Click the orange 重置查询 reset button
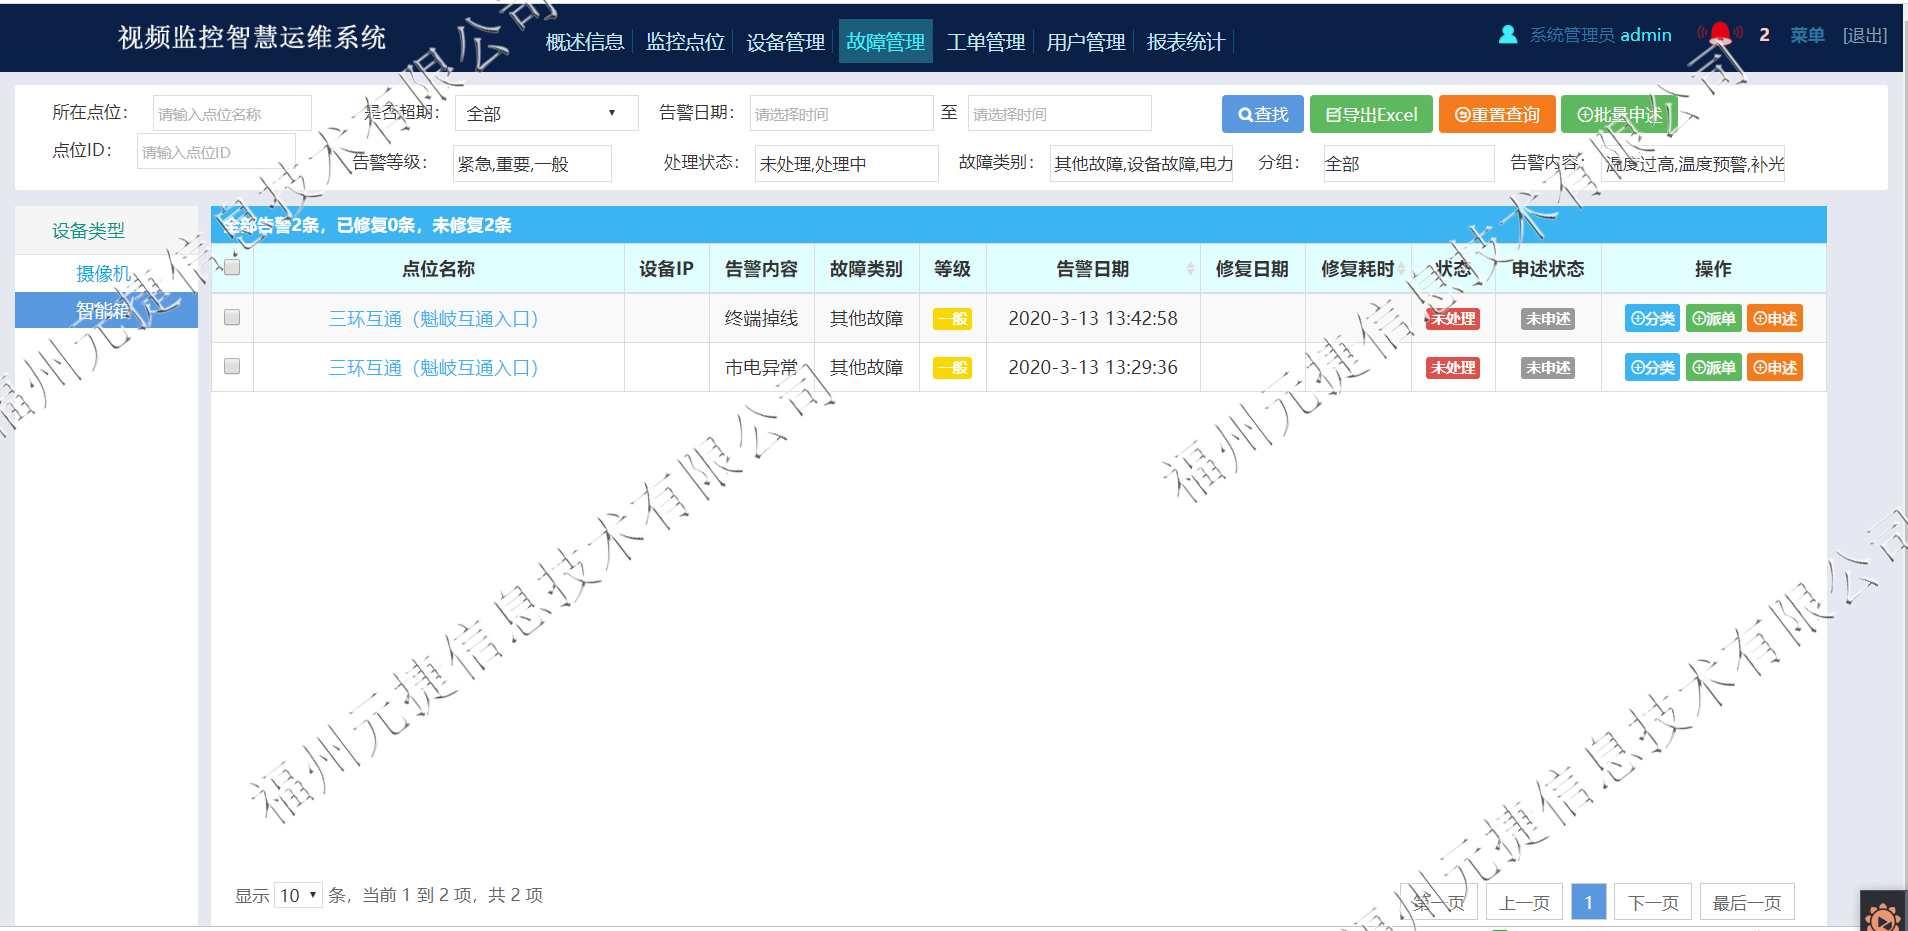The width and height of the screenshot is (1908, 931). (x=1497, y=115)
